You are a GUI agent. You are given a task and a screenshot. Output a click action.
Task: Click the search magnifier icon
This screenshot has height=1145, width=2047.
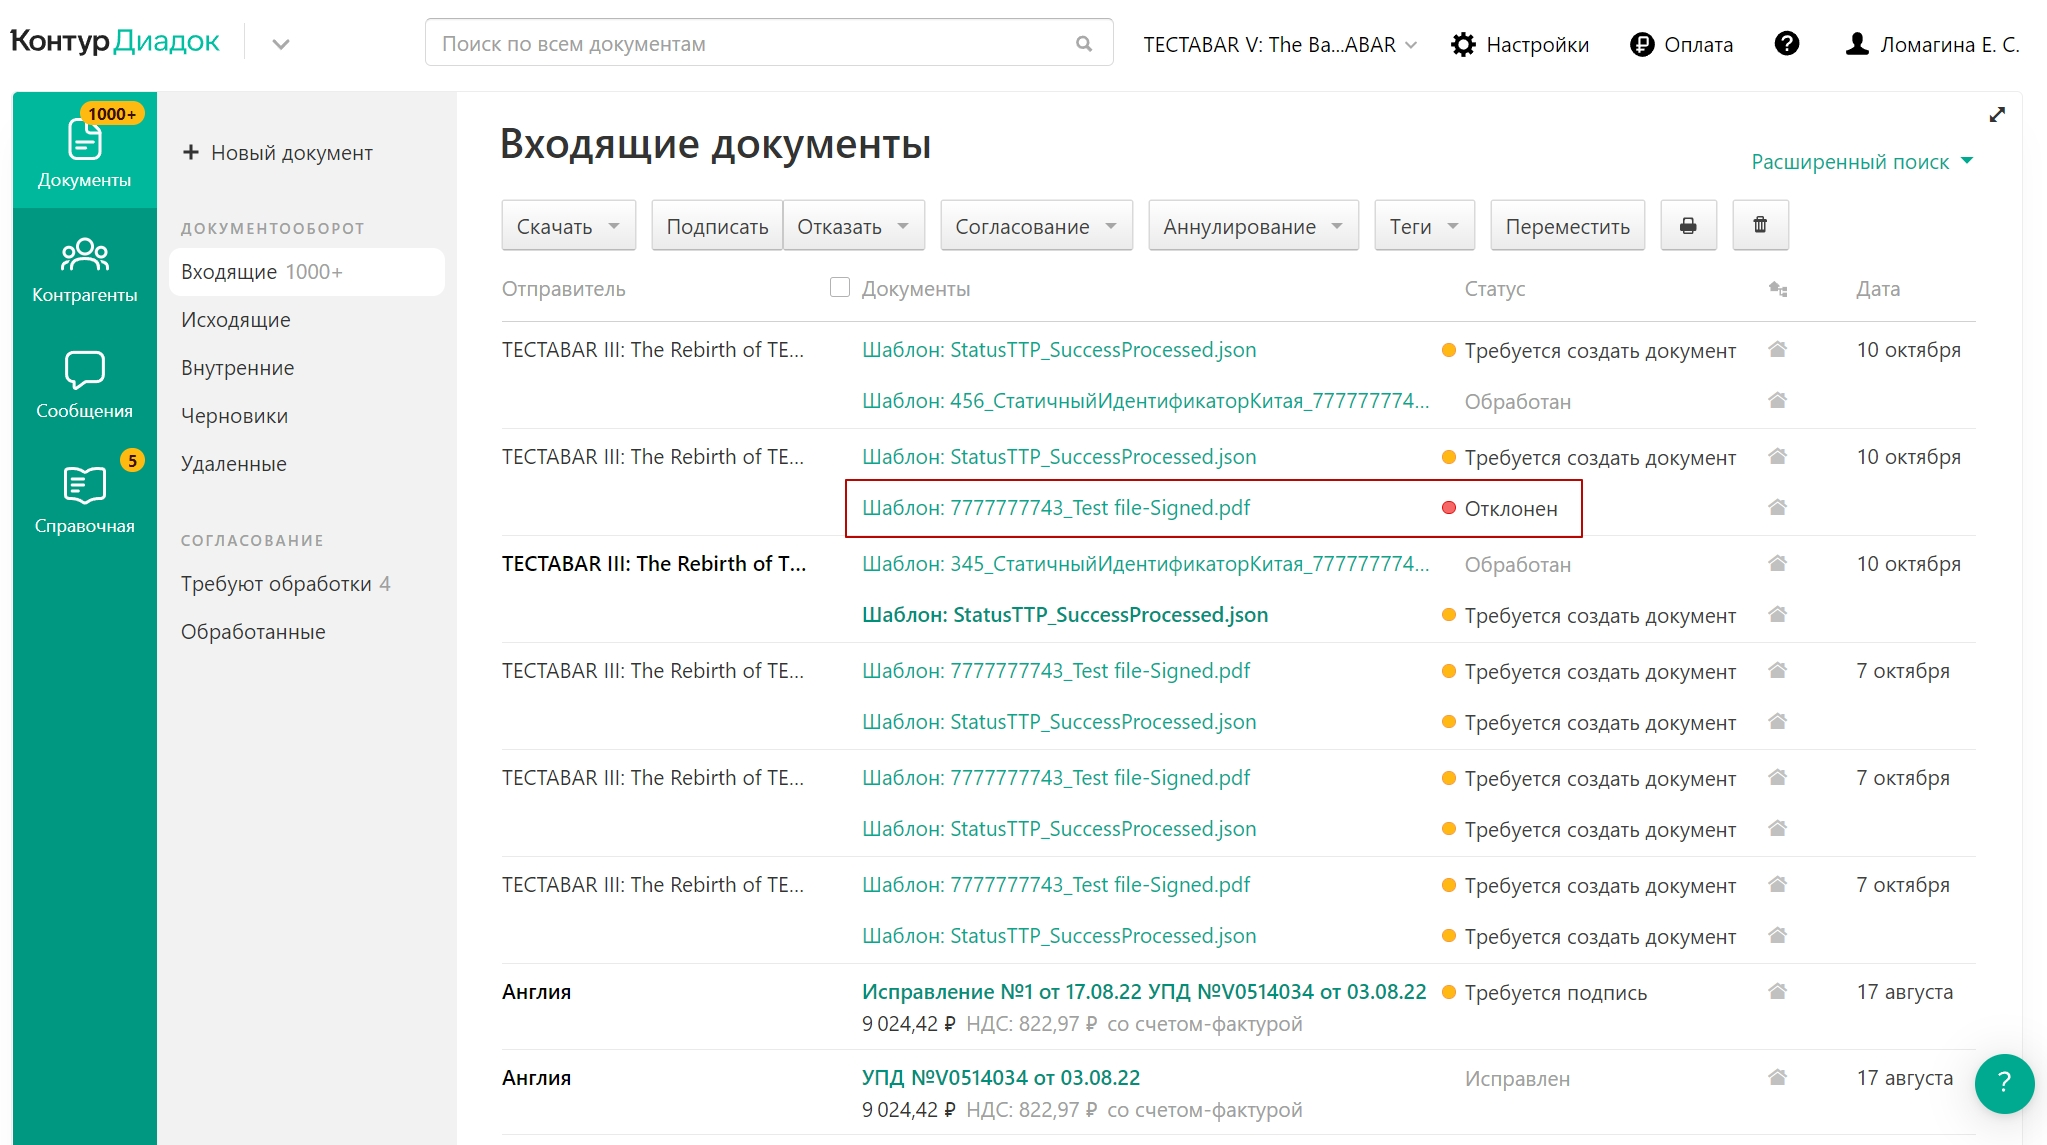pyautogui.click(x=1084, y=44)
